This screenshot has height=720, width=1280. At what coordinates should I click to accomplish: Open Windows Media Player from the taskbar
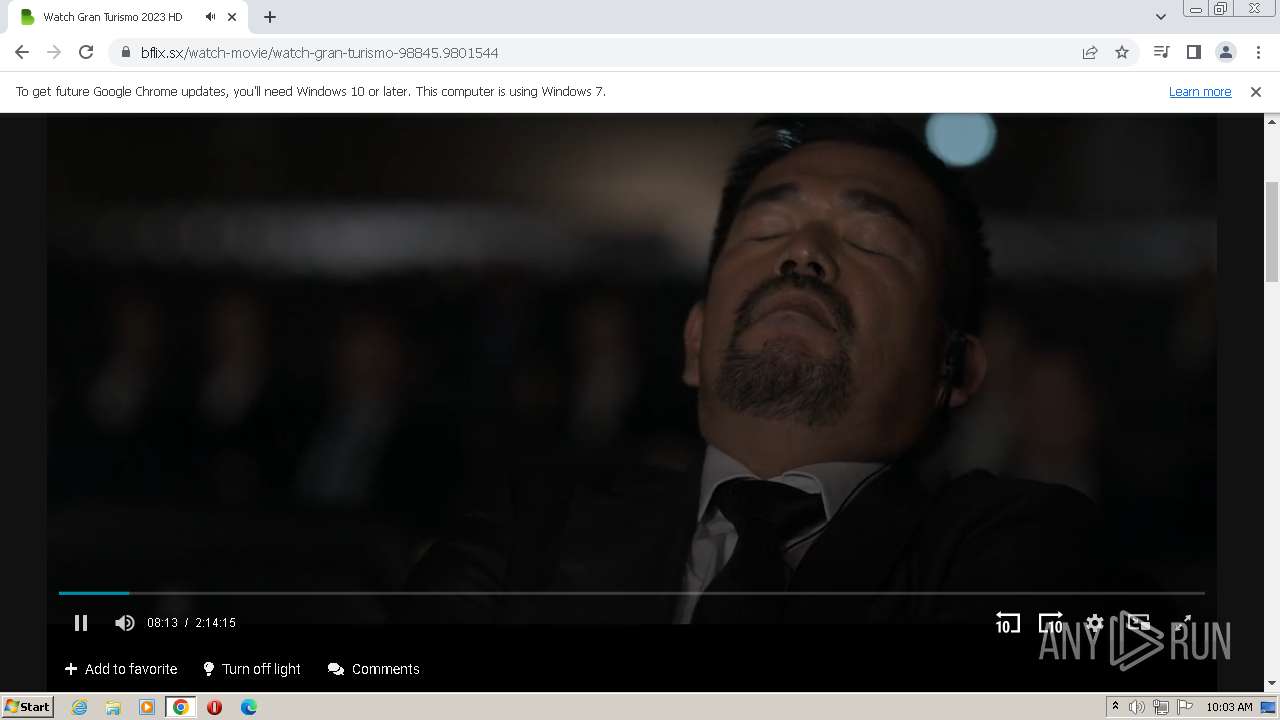click(147, 707)
